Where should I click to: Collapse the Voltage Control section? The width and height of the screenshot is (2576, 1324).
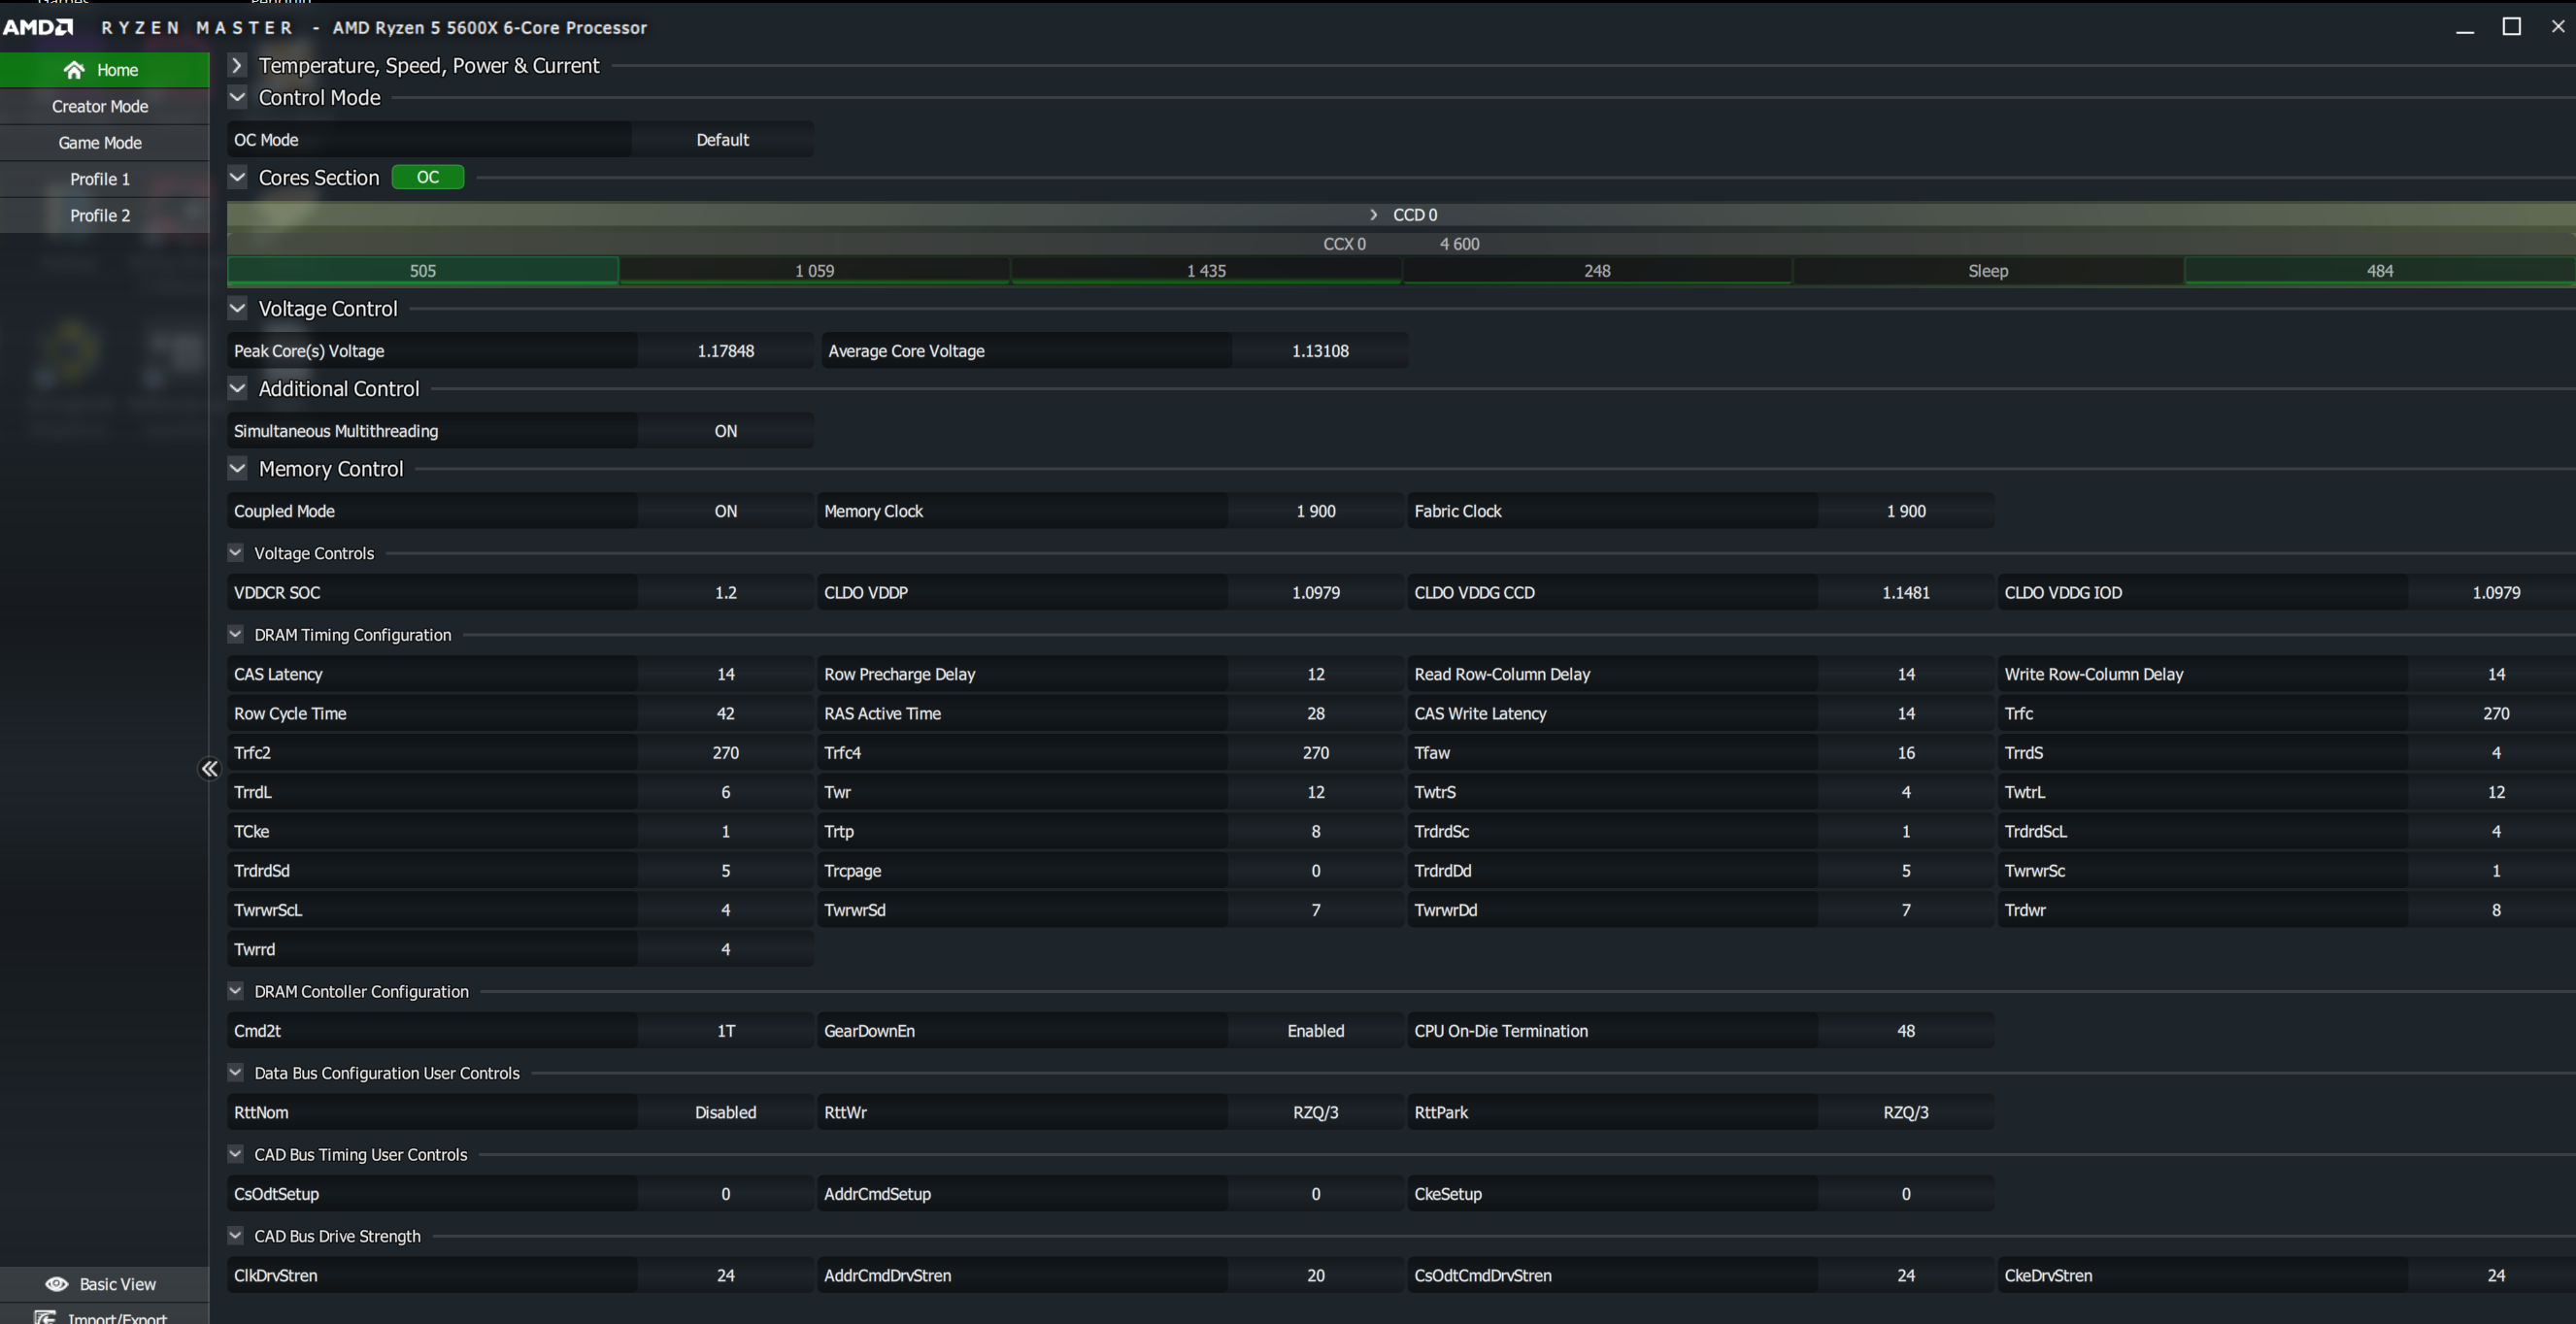tap(237, 308)
